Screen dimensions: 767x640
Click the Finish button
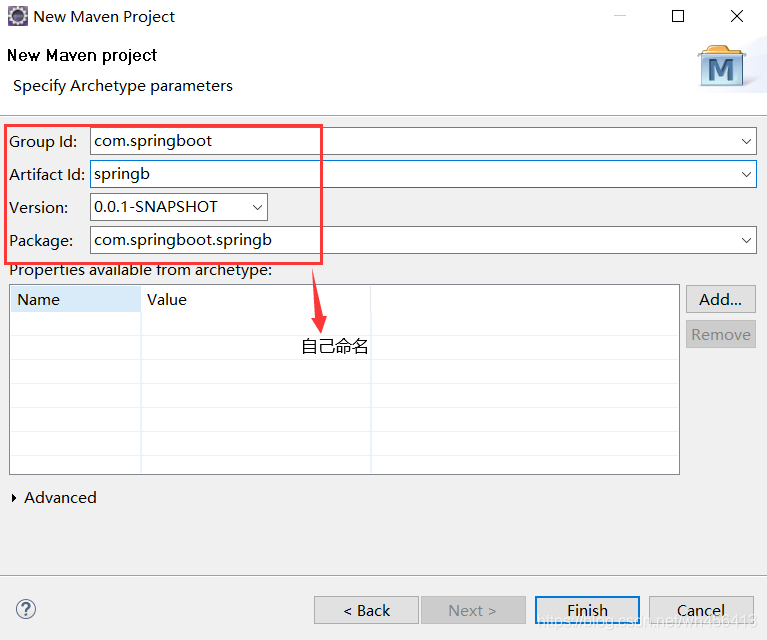(x=587, y=610)
